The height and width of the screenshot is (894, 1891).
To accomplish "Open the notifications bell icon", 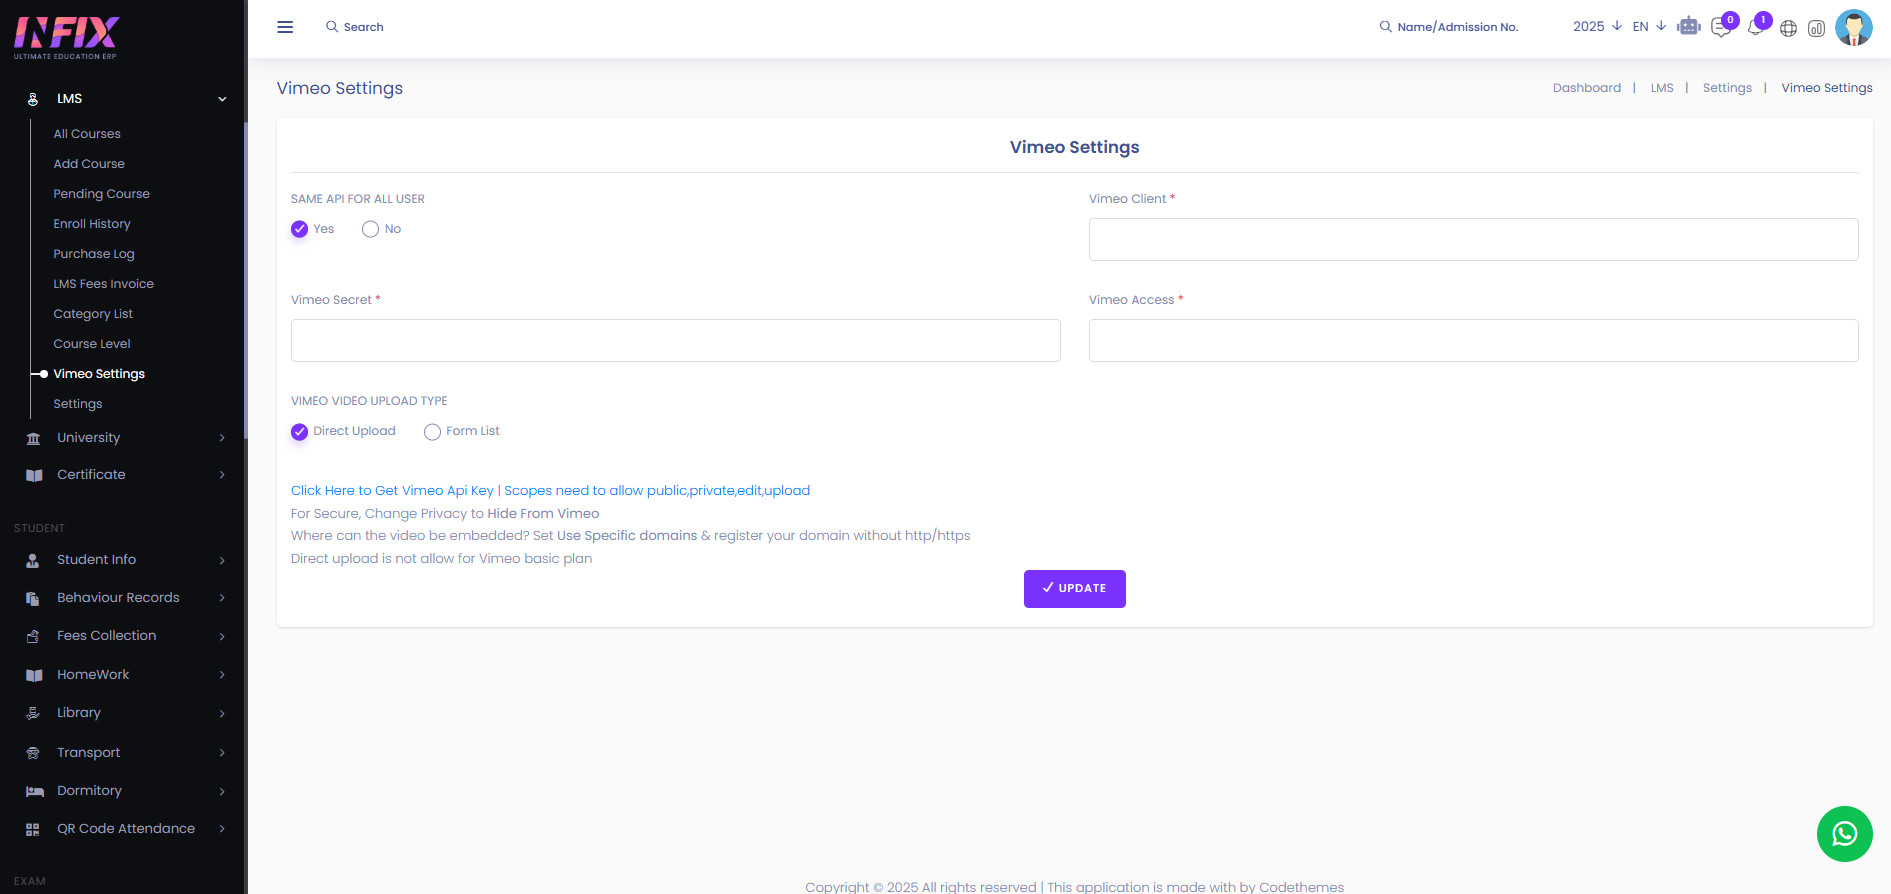I will tap(1756, 27).
